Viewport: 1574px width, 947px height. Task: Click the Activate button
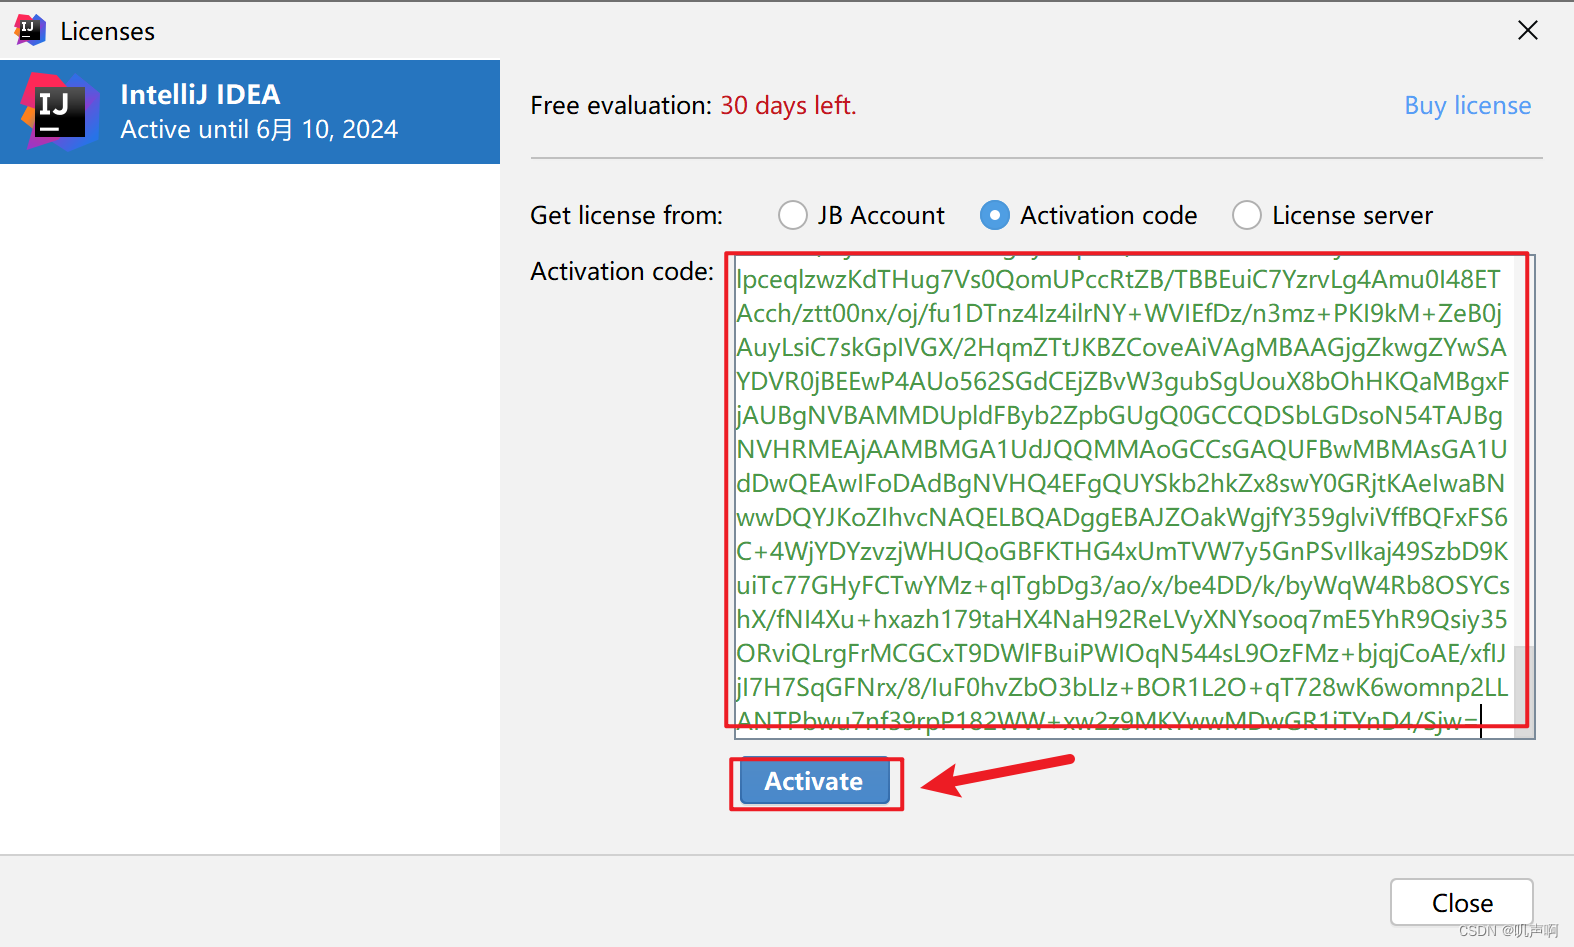coord(814,781)
